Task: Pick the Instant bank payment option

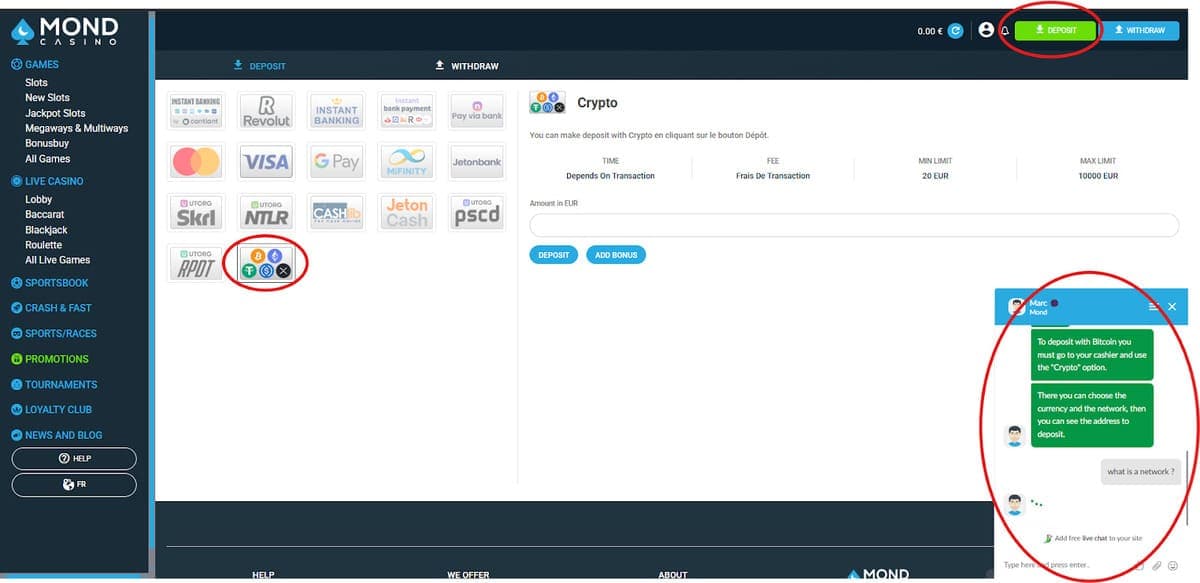Action: point(407,111)
